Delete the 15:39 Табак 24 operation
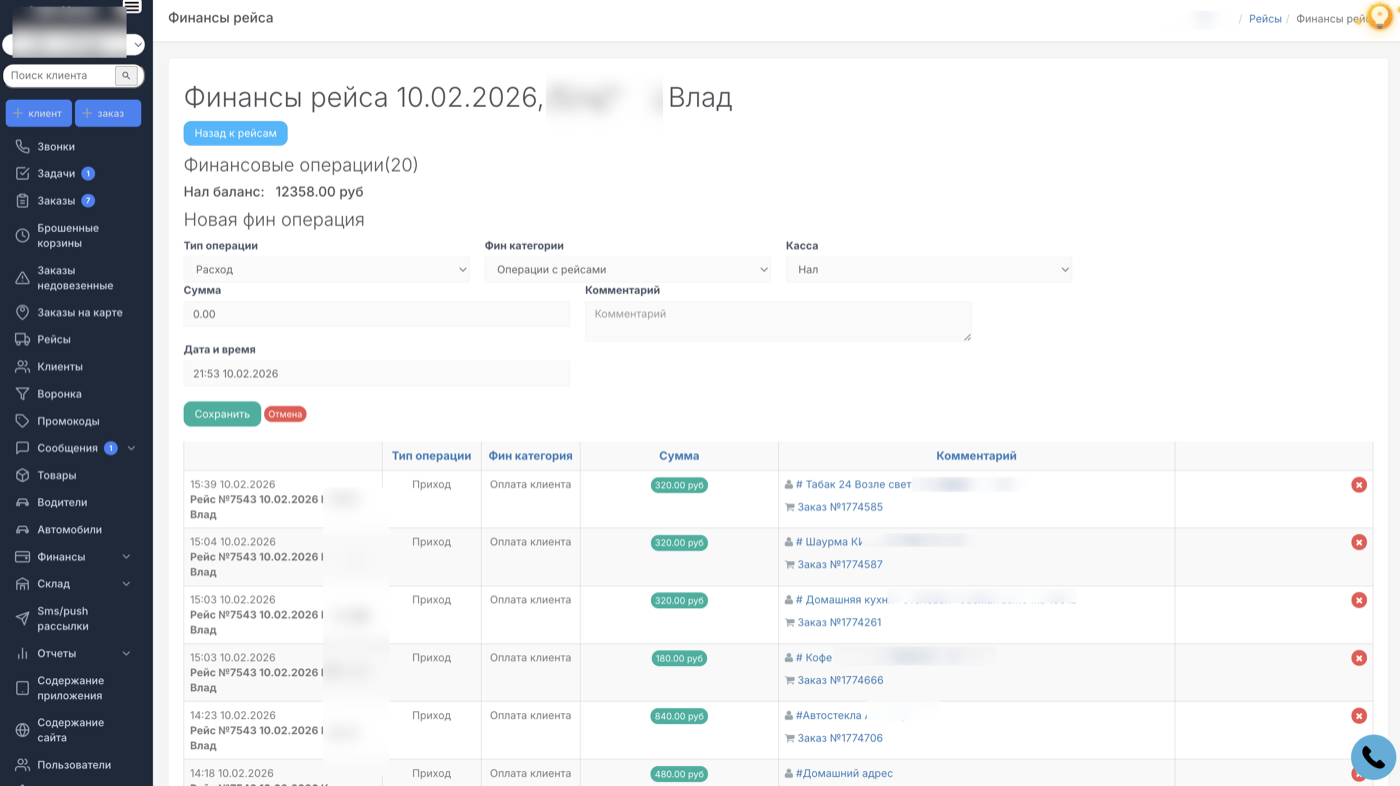 coord(1358,485)
